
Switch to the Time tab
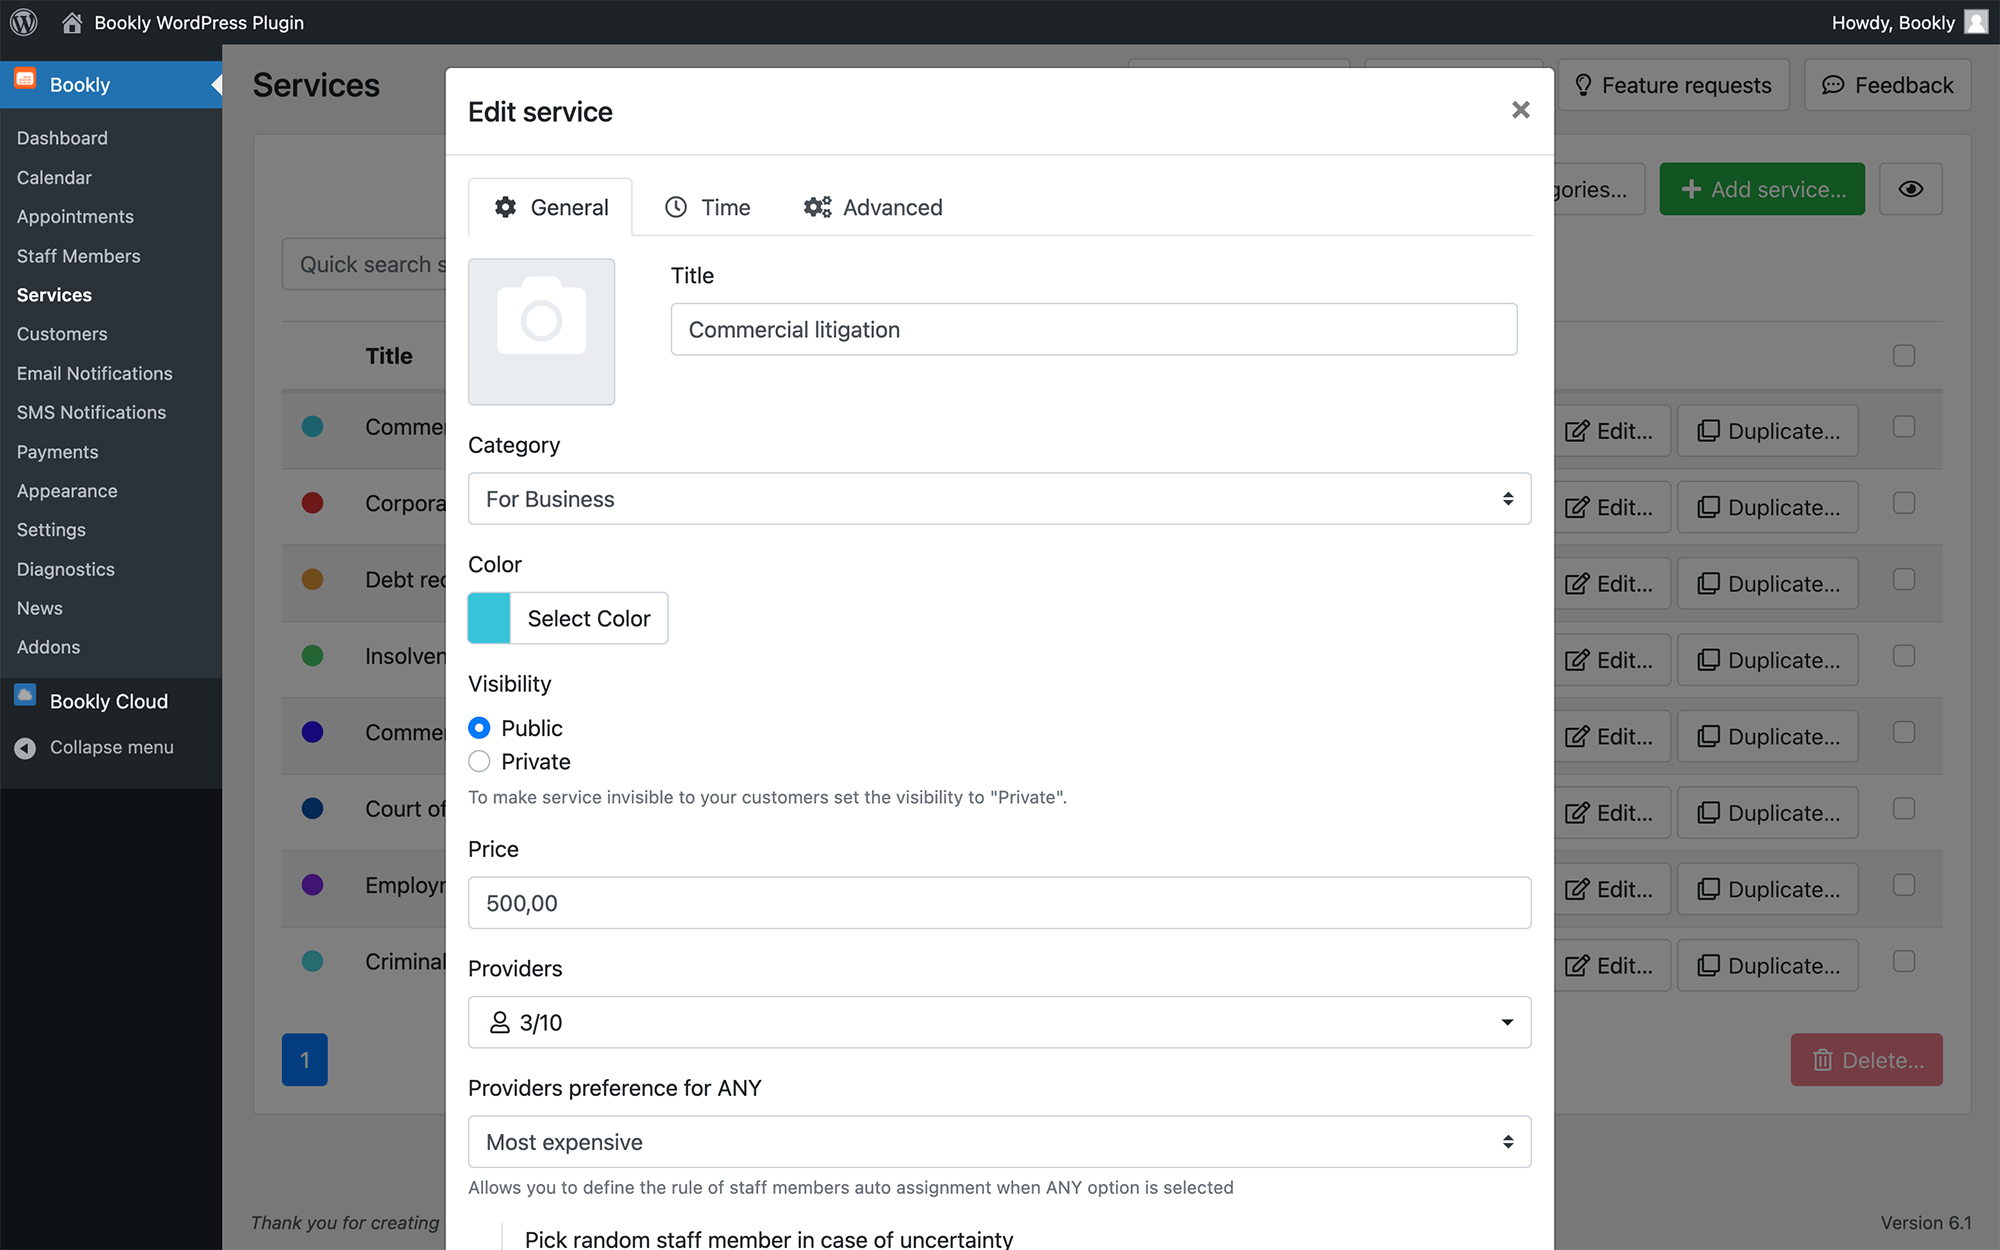click(708, 207)
